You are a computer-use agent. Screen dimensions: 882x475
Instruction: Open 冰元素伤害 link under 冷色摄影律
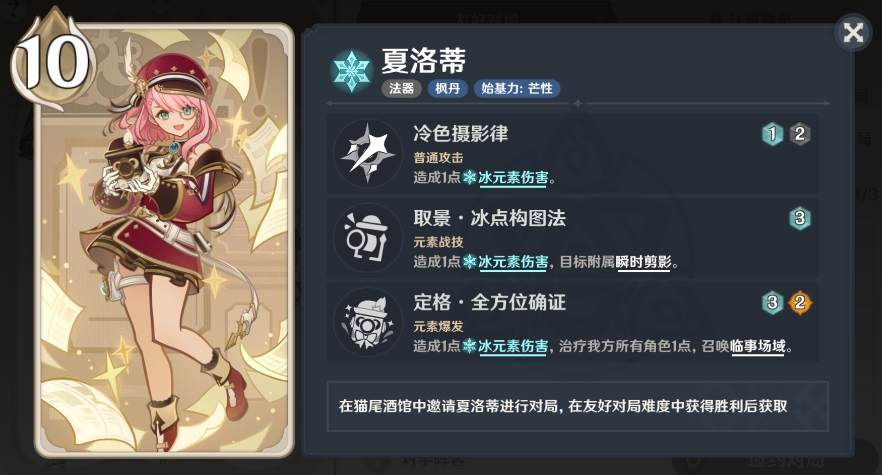(513, 178)
